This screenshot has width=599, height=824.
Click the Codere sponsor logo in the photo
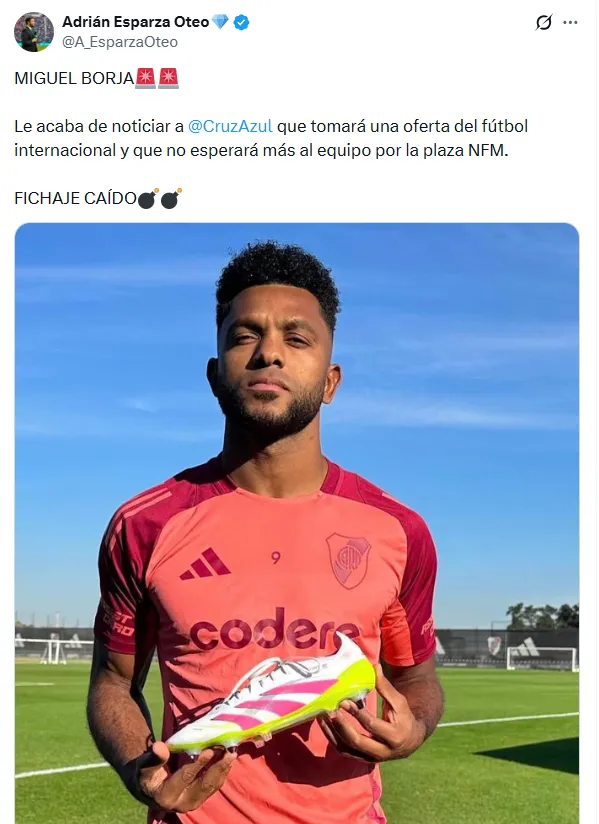(274, 630)
